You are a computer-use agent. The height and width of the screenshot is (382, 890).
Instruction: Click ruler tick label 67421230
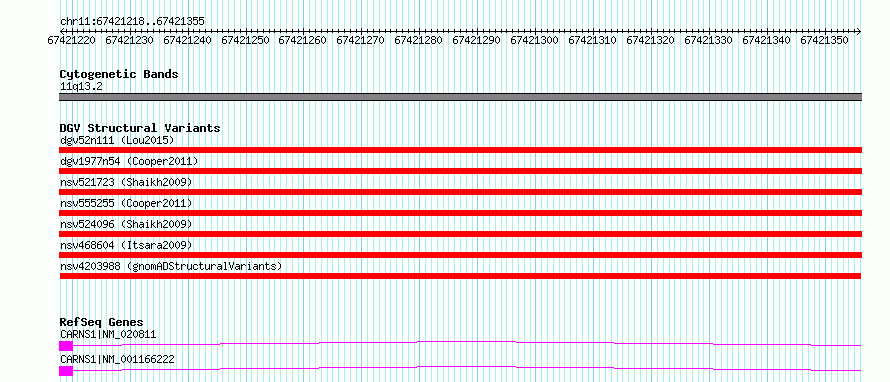coord(129,40)
